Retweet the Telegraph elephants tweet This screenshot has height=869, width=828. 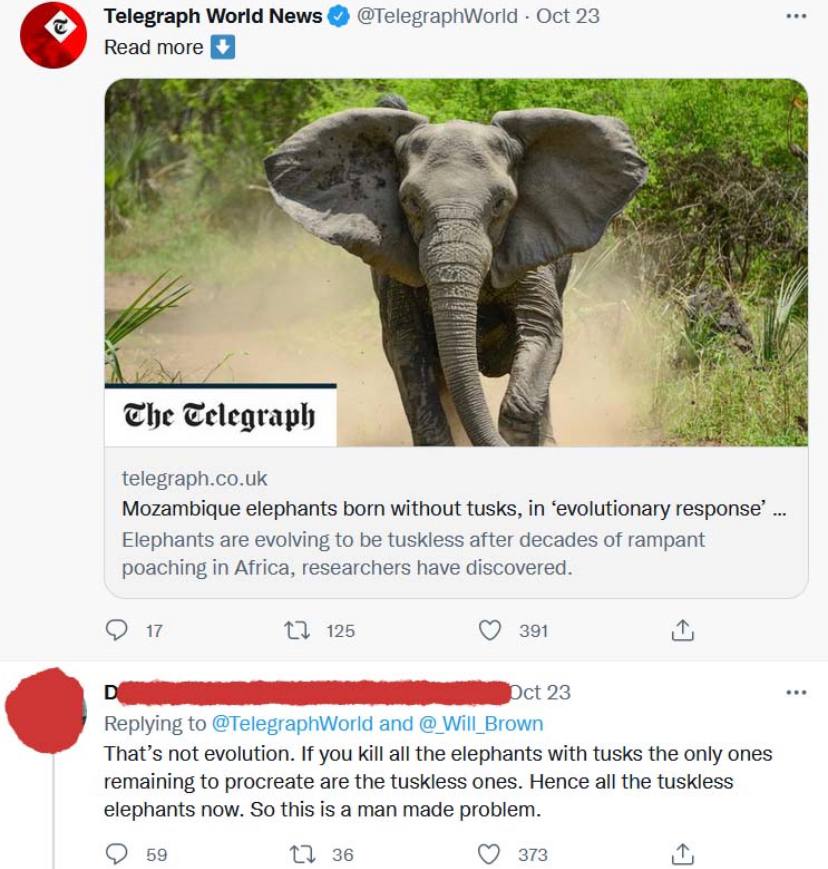point(298,630)
